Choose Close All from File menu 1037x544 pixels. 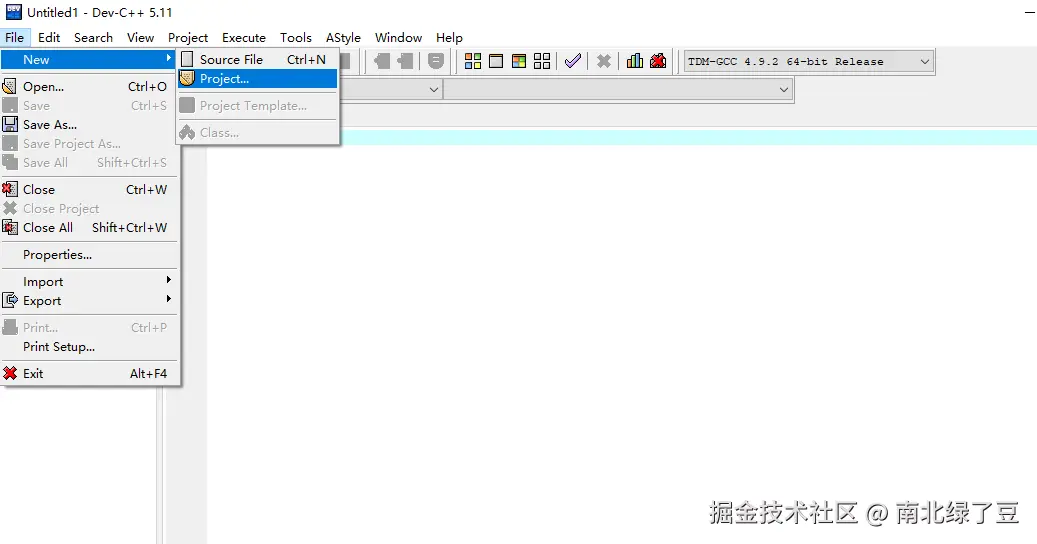(89, 227)
